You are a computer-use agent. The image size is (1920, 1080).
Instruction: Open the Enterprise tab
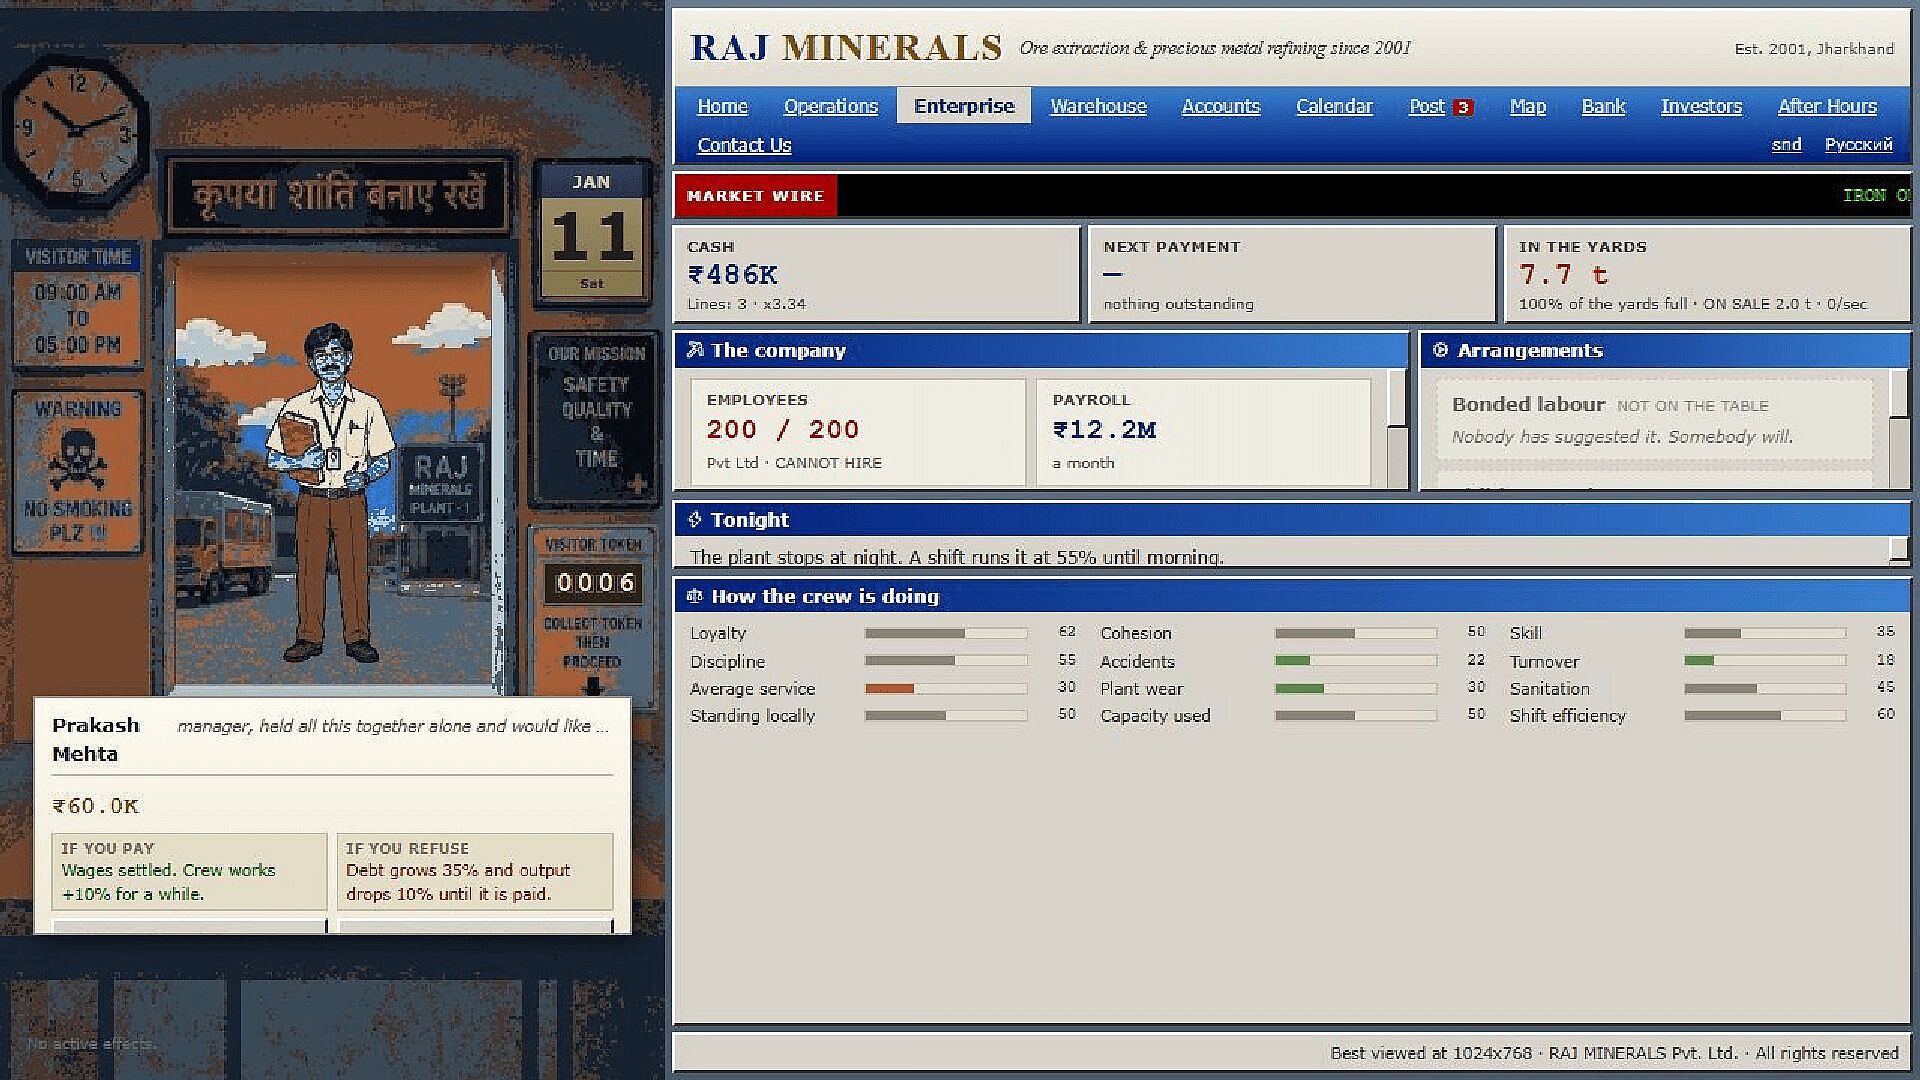pos(964,105)
